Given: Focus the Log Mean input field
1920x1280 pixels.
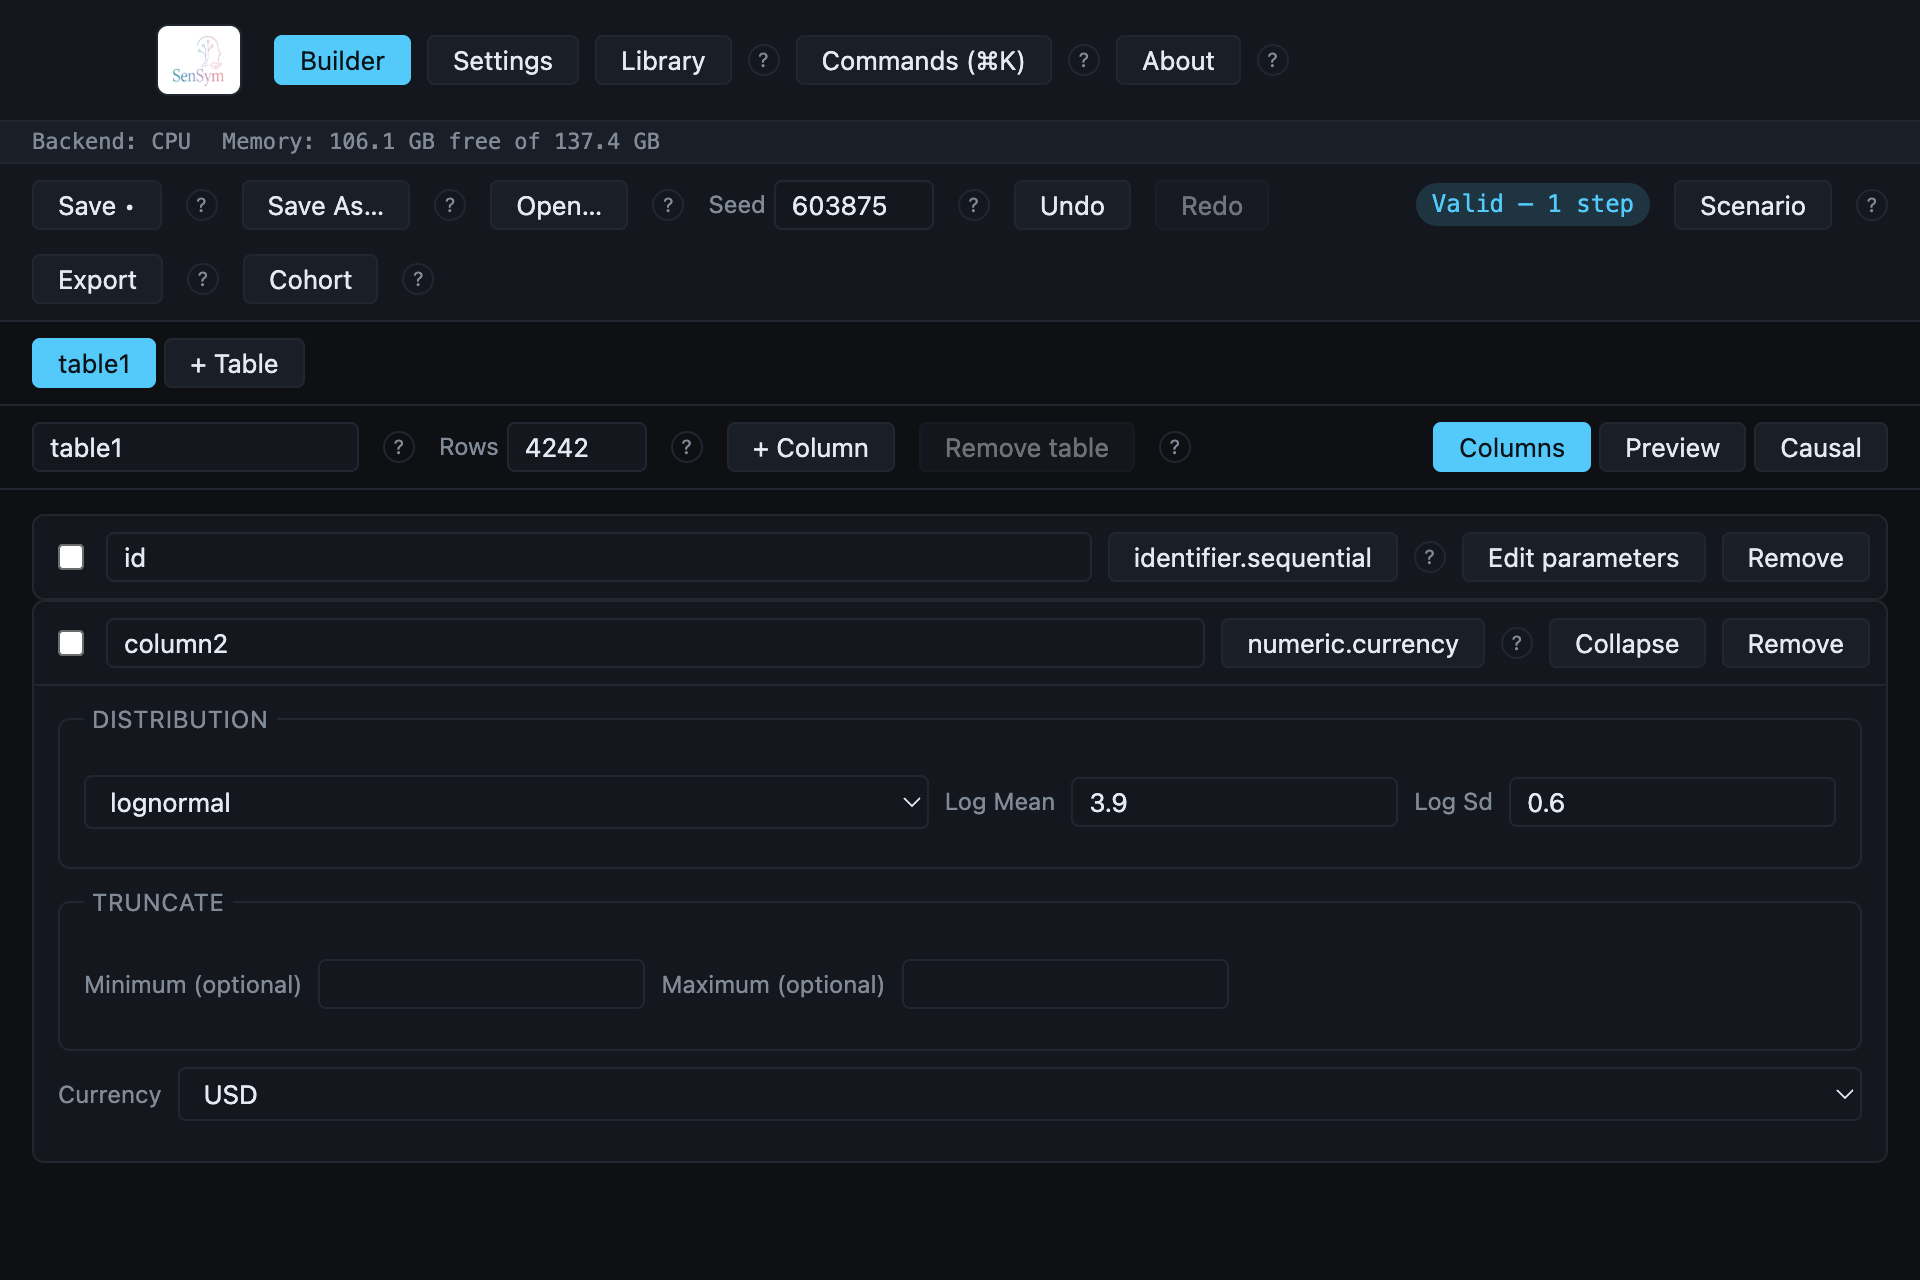Looking at the screenshot, I should pyautogui.click(x=1234, y=802).
